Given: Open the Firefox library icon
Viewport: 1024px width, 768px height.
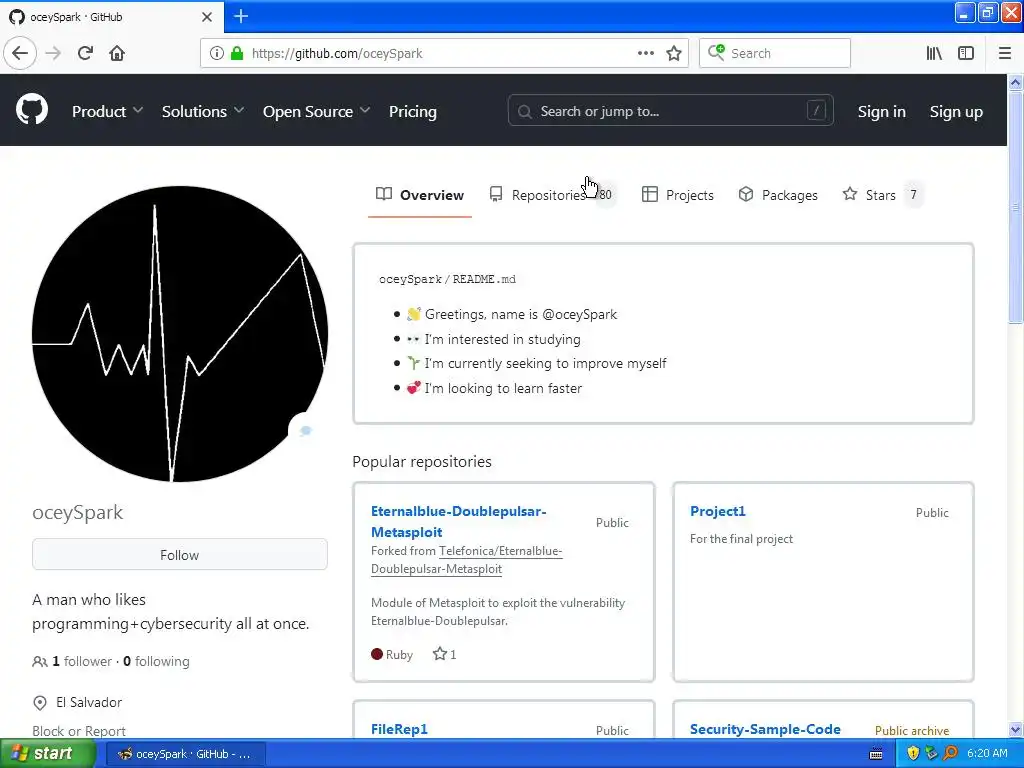Looking at the screenshot, I should (934, 54).
